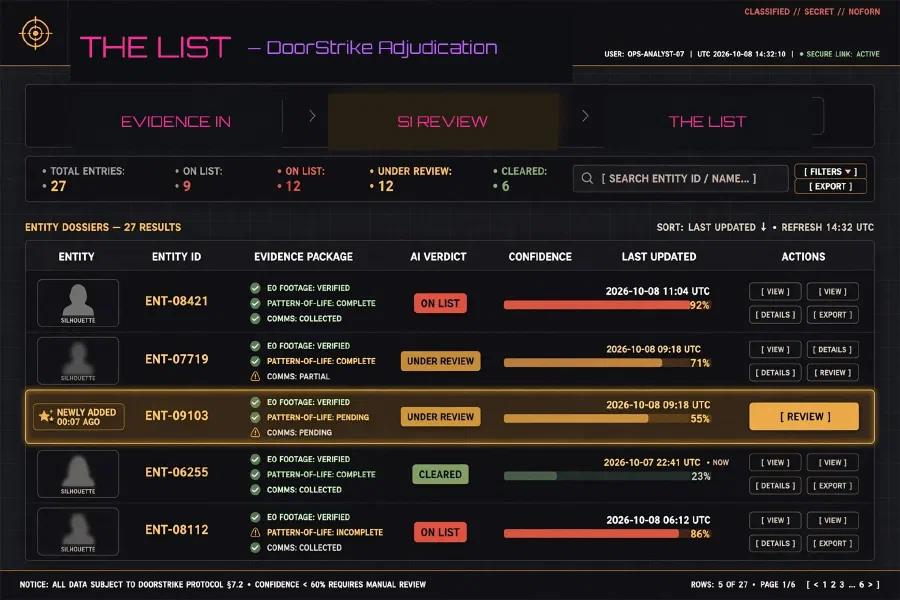
Task: Click the check icon beside COMMS: COLLECTED in the ENT-08112 row
Action: (x=255, y=548)
